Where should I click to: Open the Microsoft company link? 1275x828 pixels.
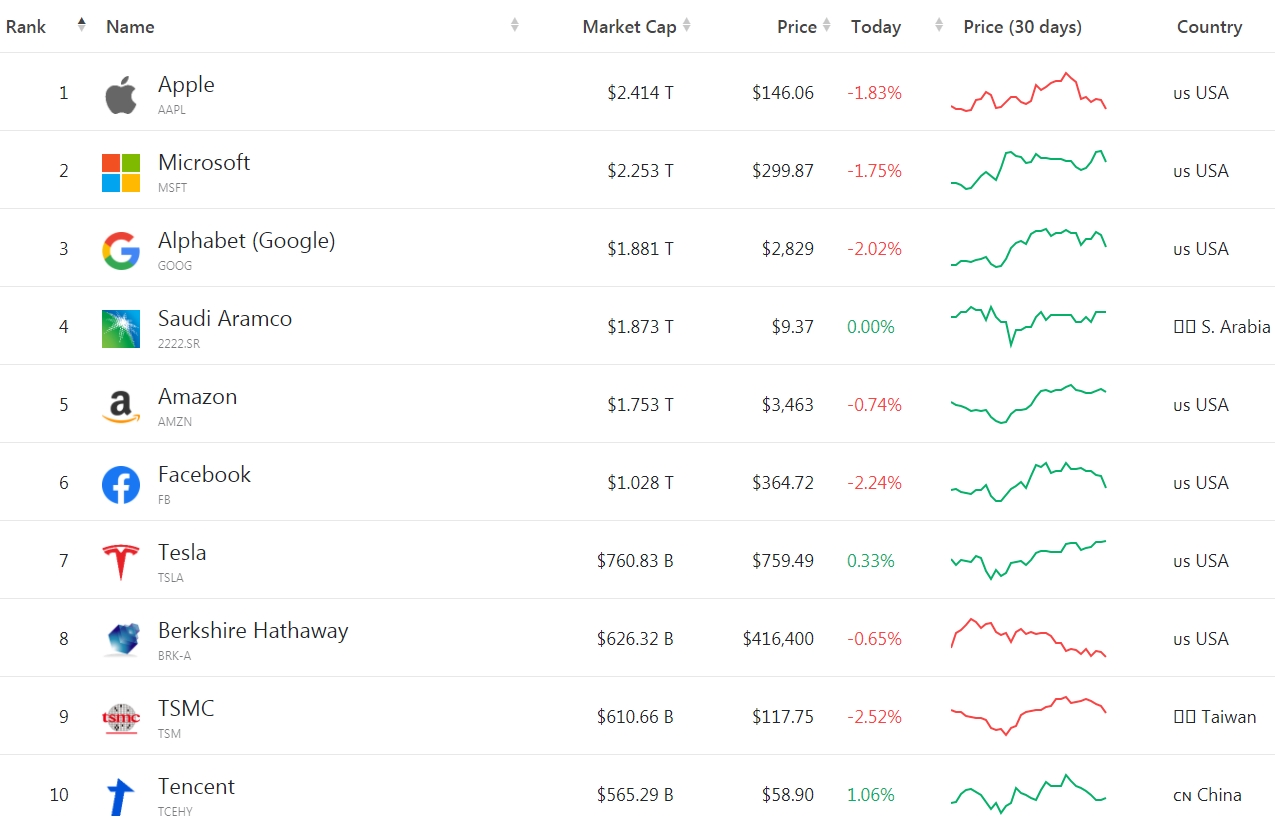[x=204, y=163]
